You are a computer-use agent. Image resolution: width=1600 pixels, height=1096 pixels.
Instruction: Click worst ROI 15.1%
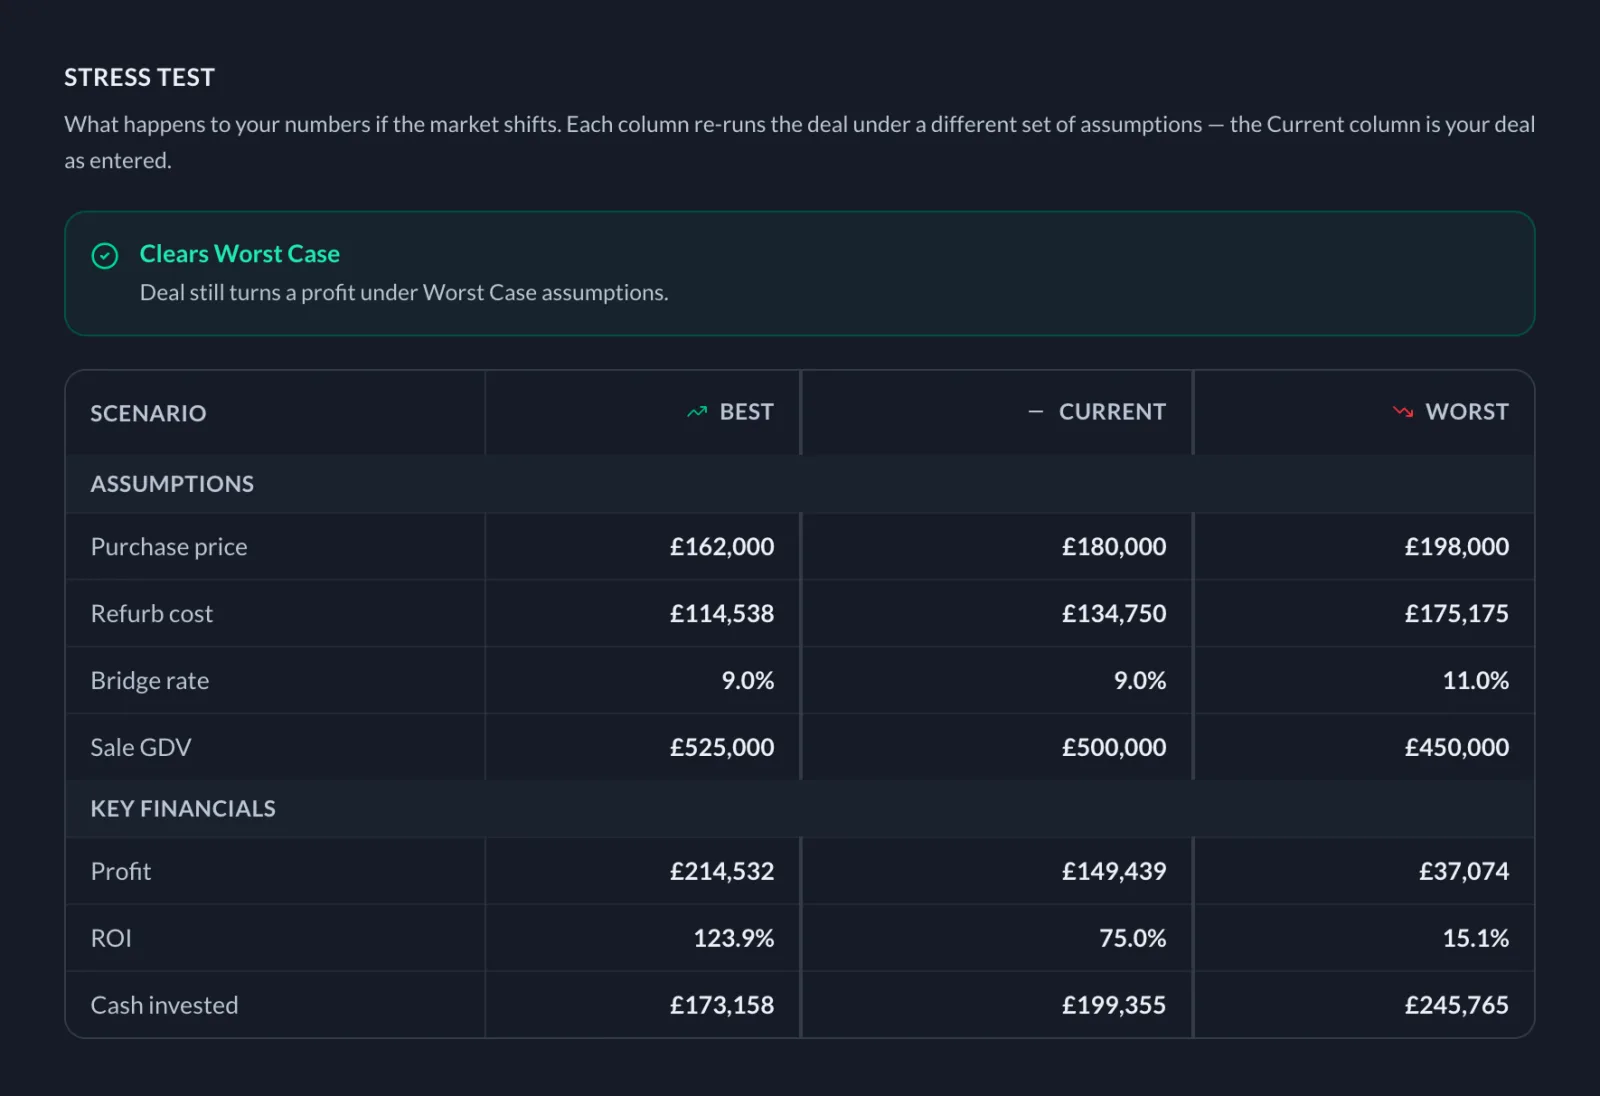(x=1476, y=939)
